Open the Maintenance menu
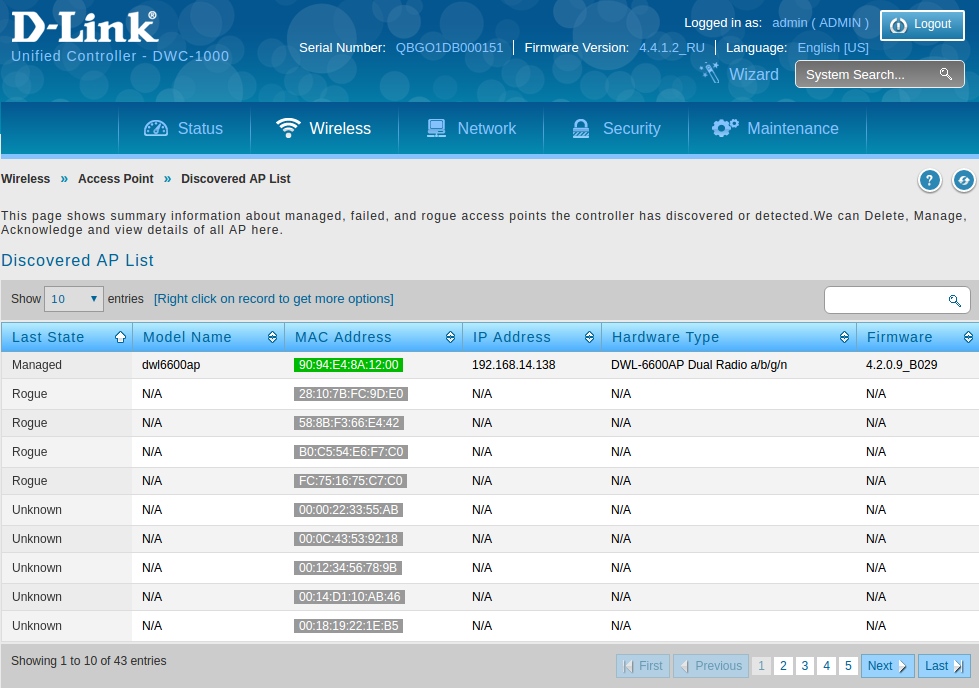The image size is (979, 688). [x=775, y=128]
